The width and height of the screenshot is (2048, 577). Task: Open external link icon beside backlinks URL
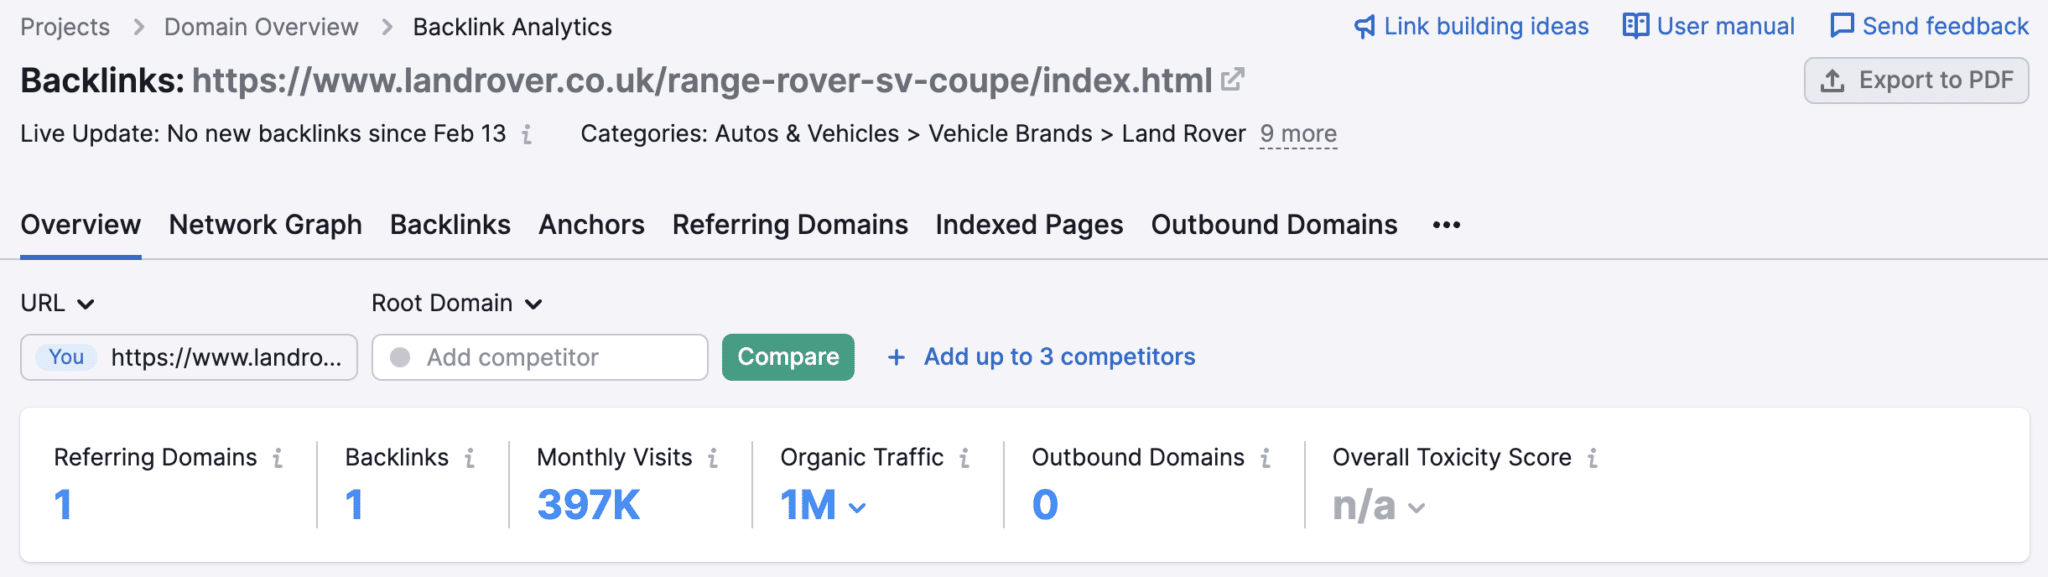tap(1233, 79)
